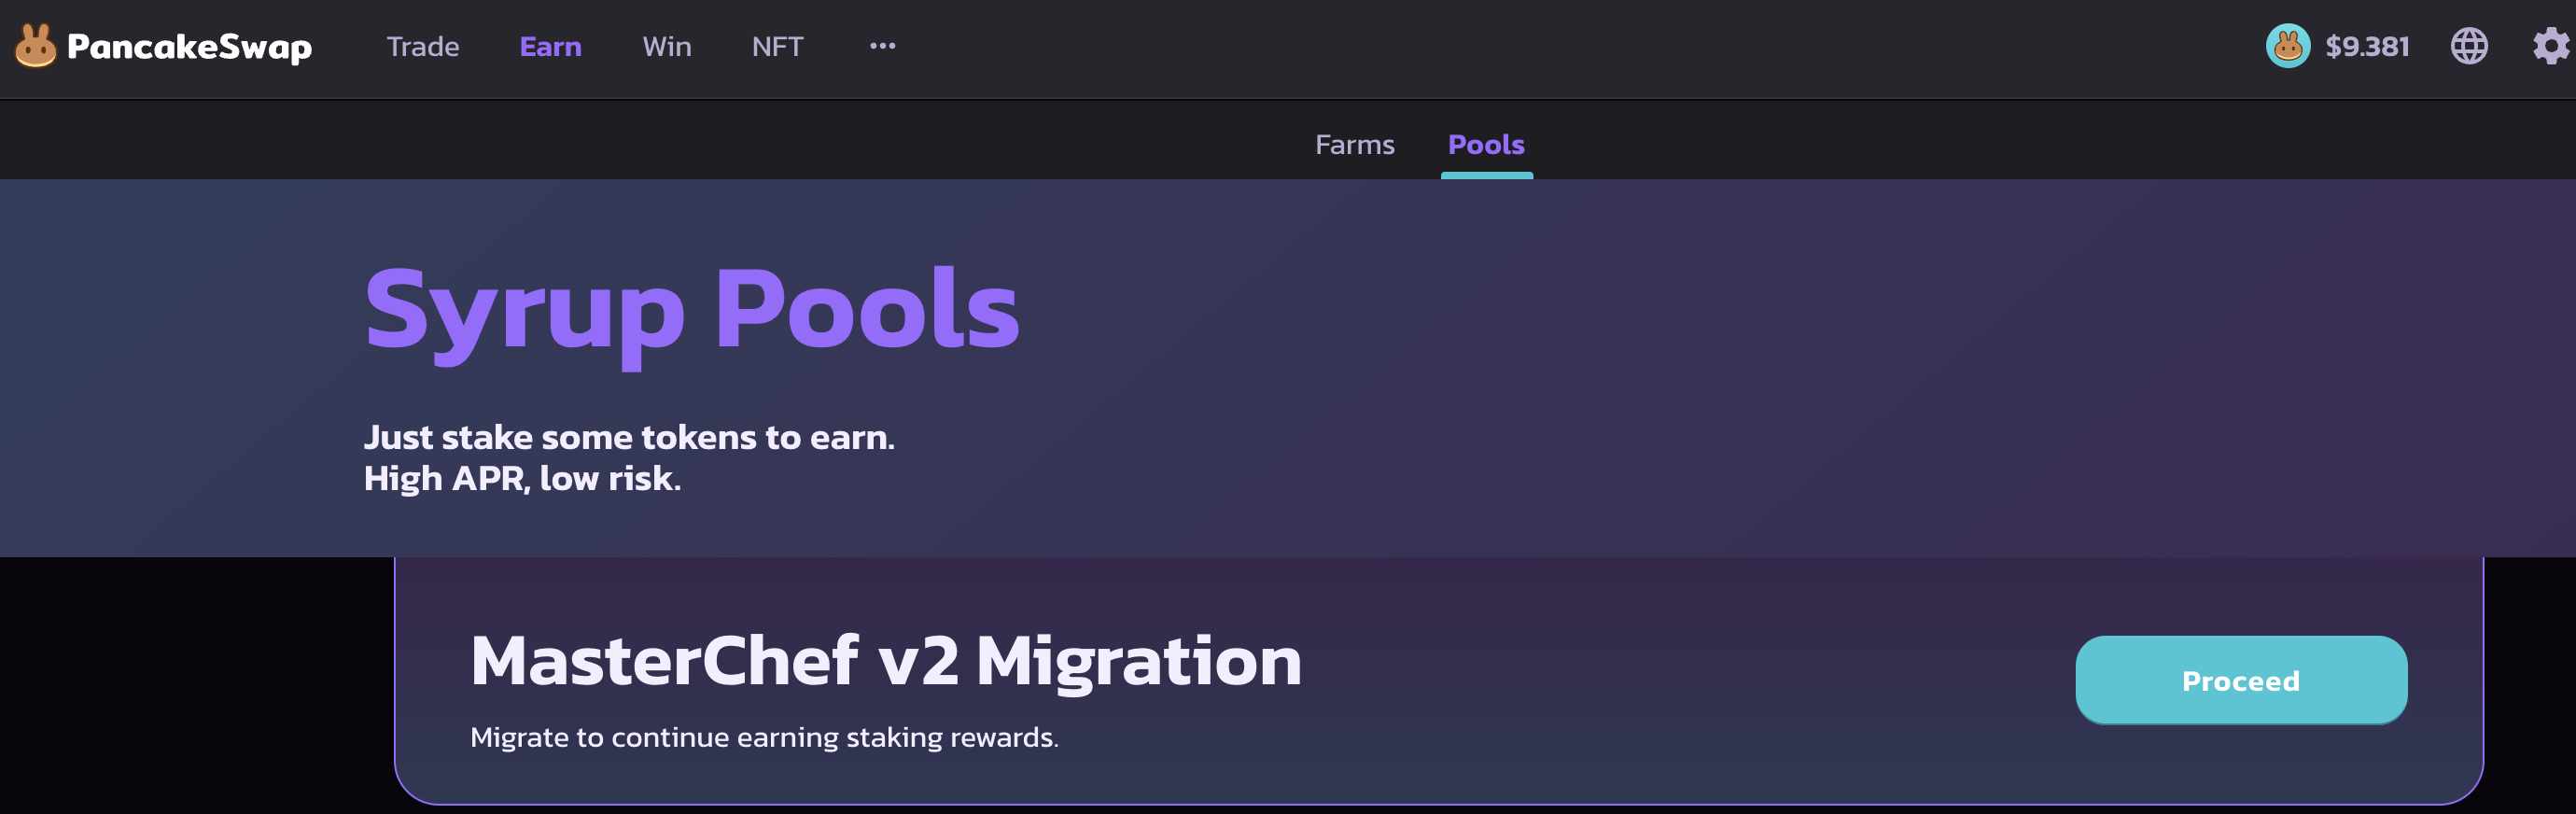Open the Earn menu
This screenshot has width=2576, height=814.
point(550,47)
